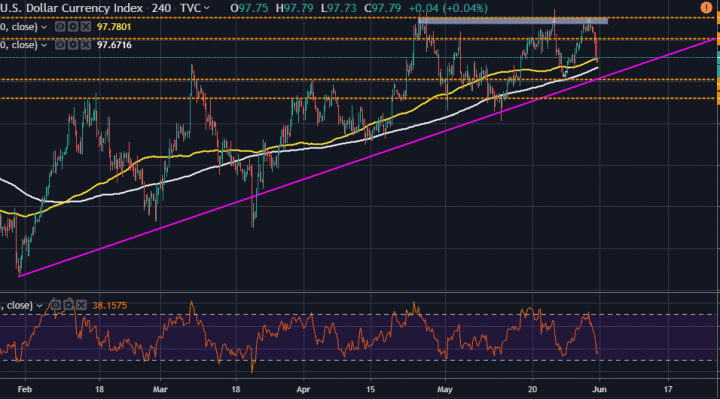Click the U.S. Dollar Currency Index title
The image size is (720, 399).
click(x=71, y=8)
